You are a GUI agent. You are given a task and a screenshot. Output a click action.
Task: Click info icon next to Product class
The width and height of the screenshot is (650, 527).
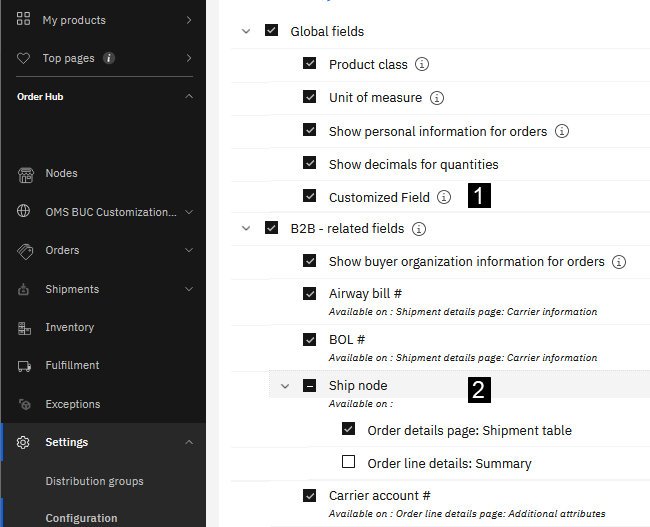click(422, 65)
